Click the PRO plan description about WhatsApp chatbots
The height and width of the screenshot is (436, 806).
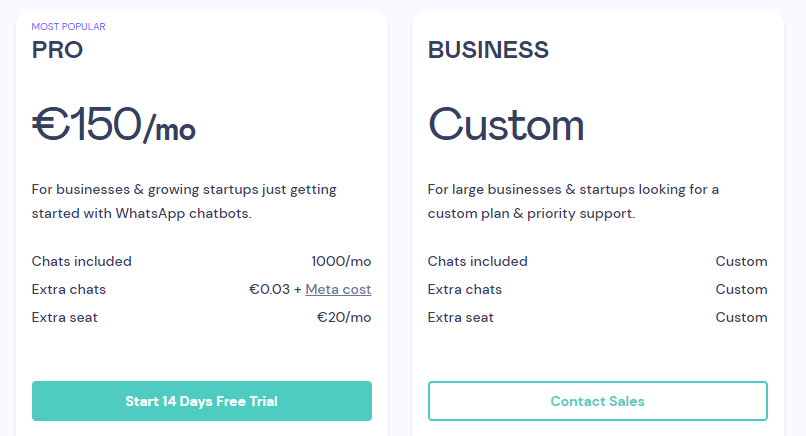coord(184,201)
